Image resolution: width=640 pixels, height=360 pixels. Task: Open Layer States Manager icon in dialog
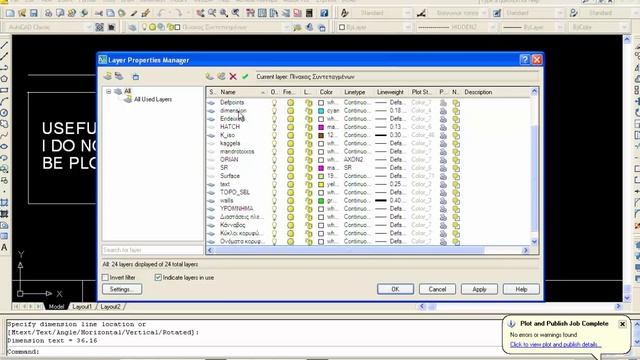pos(136,76)
